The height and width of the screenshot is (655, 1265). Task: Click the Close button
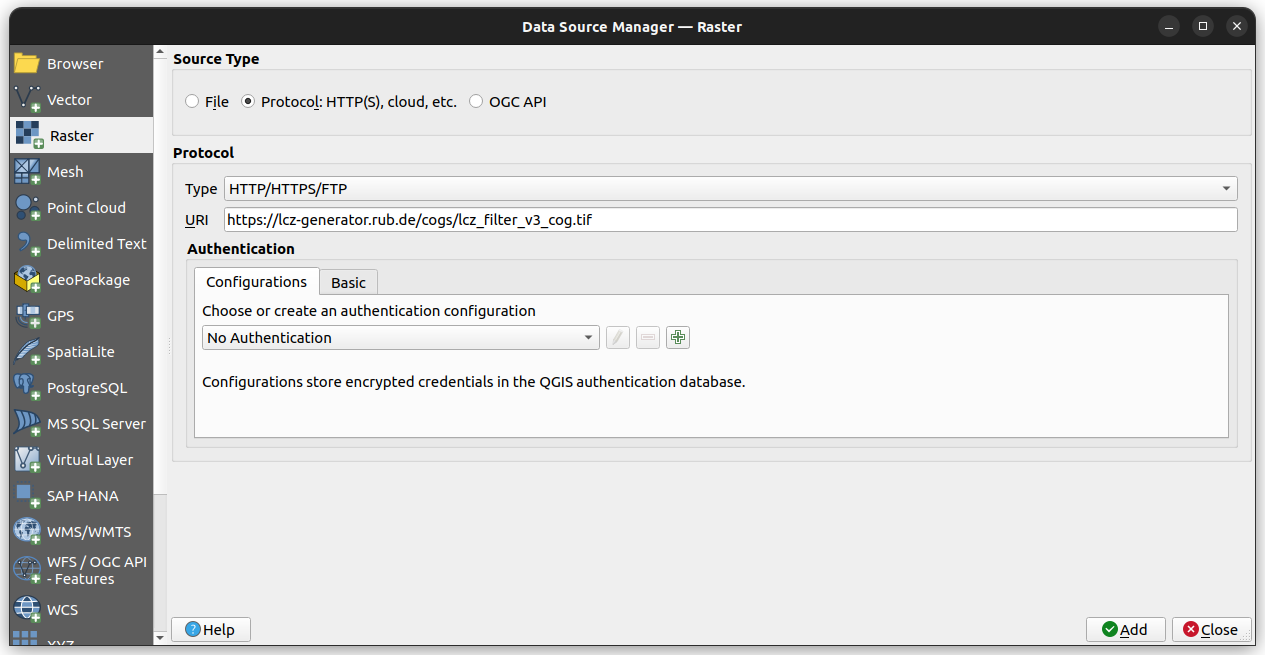1211,629
